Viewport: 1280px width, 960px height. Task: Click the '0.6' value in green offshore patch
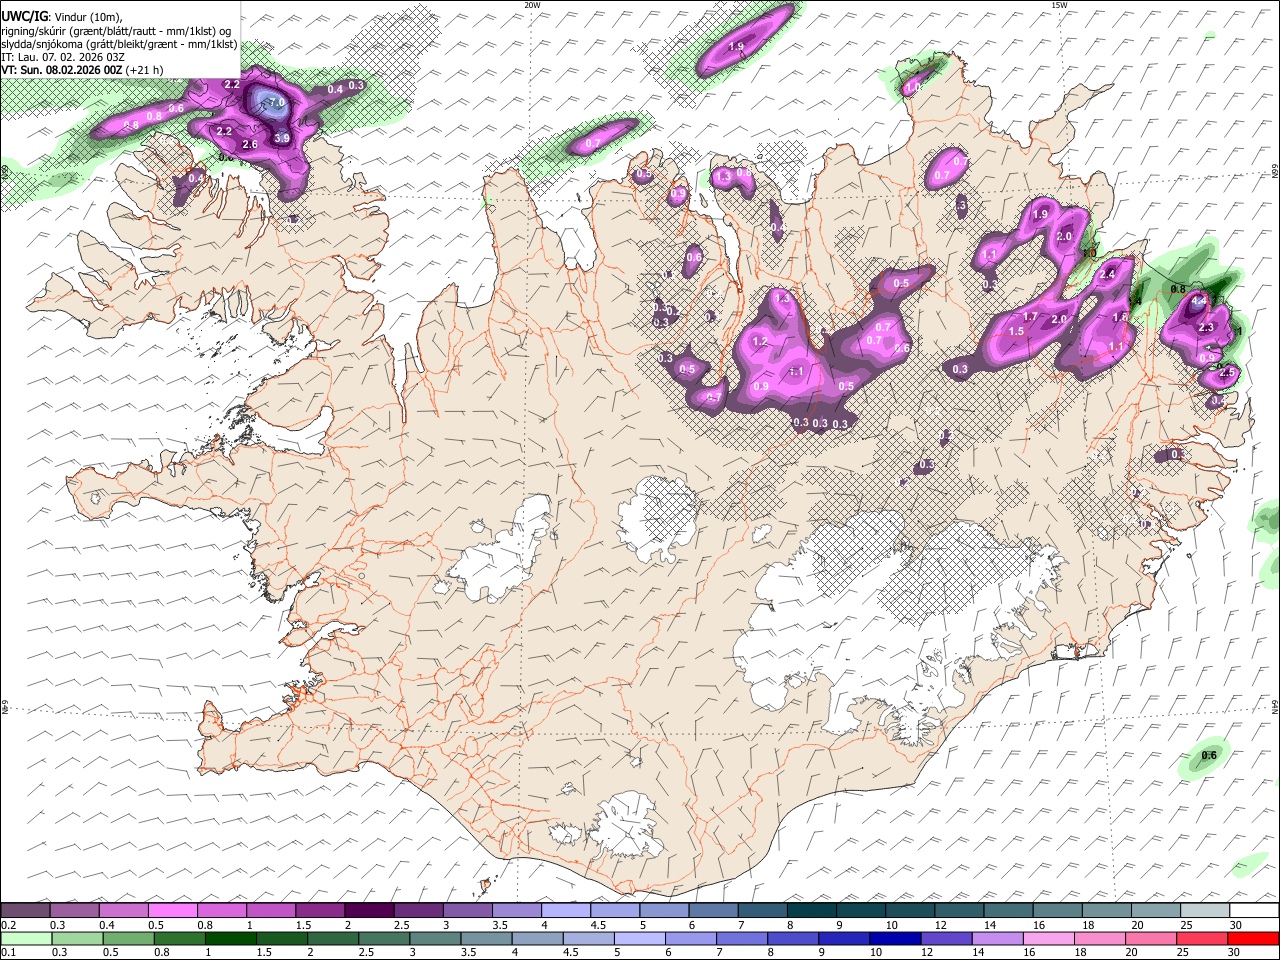pos(1209,755)
